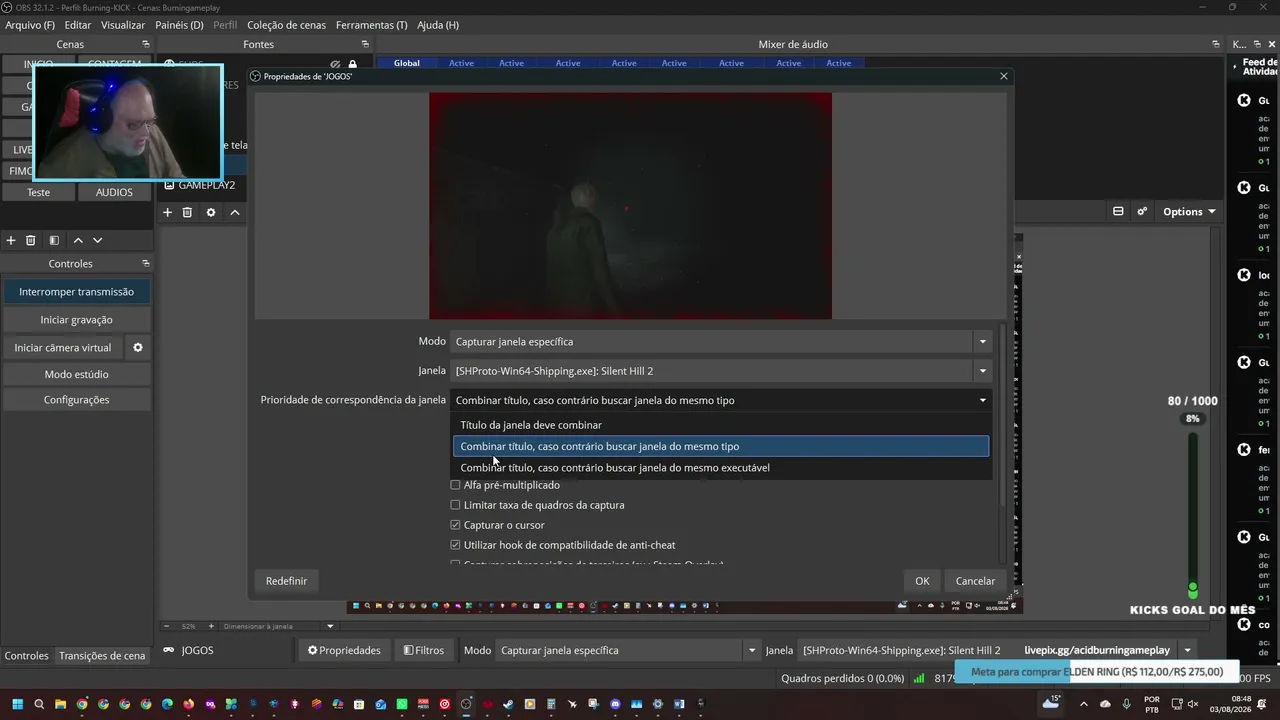This screenshot has width=1280, height=720.
Task: Open the Arquivo menu
Action: (30, 25)
